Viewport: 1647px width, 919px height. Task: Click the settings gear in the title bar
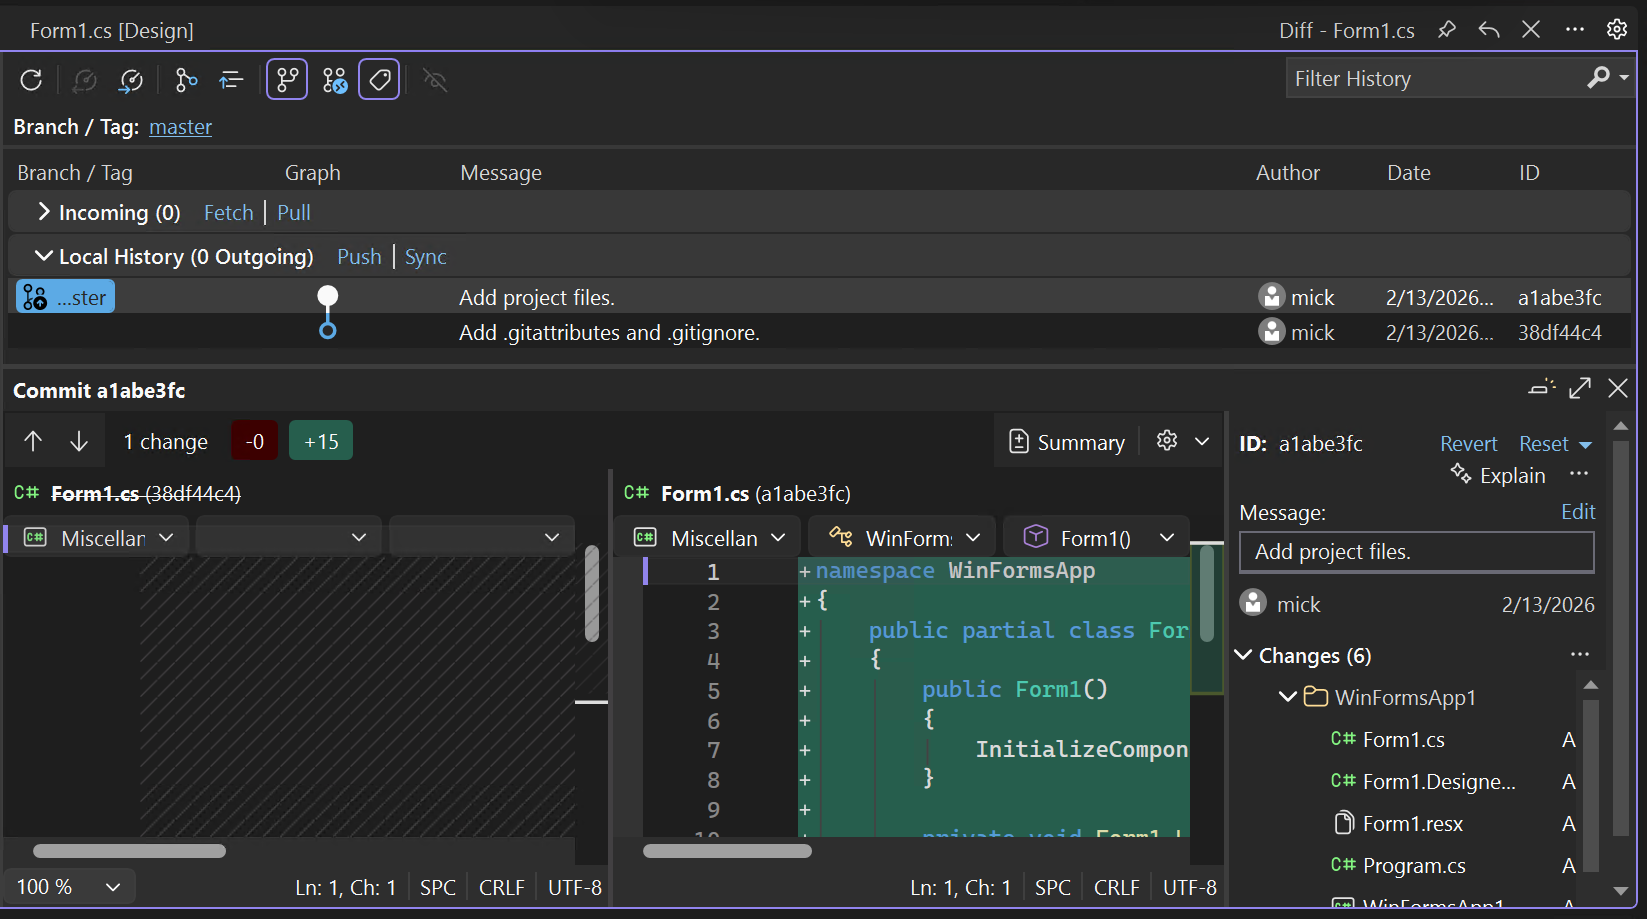[x=1617, y=29]
